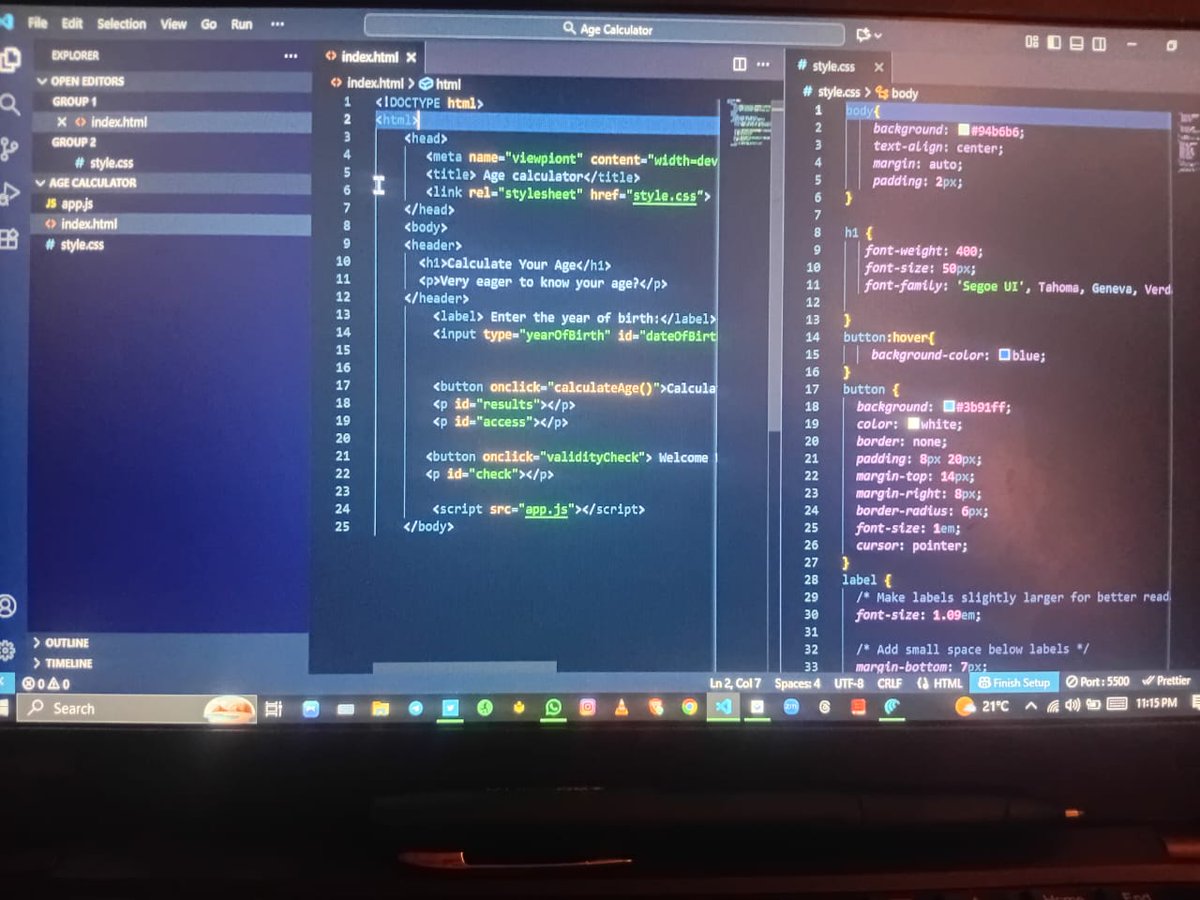Open the blue hover color swatch
This screenshot has width=1200, height=900.
click(x=1004, y=355)
